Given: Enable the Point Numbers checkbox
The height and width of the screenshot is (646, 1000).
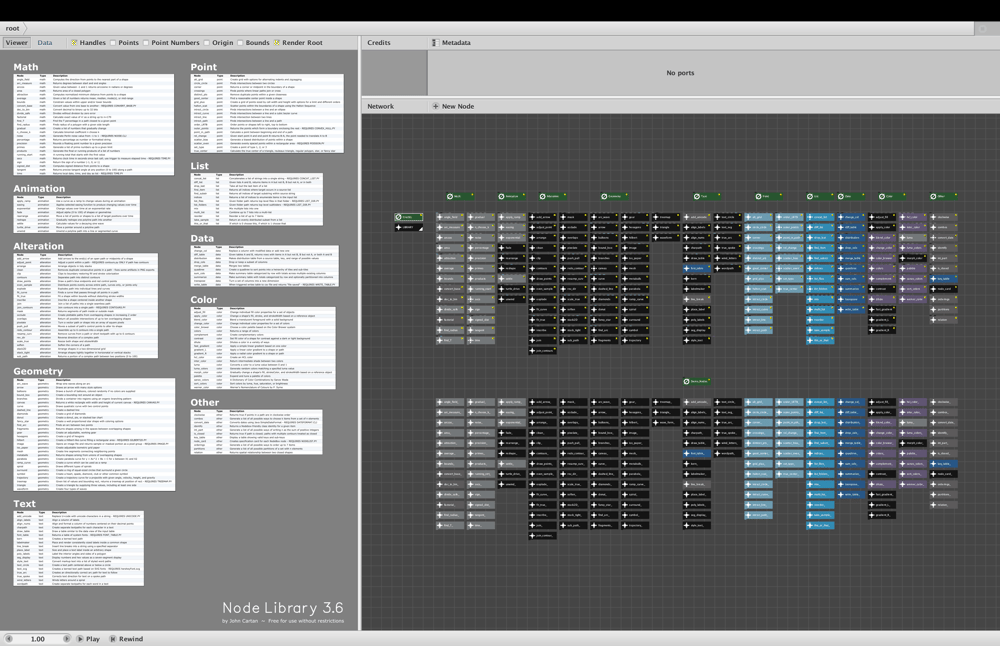Looking at the screenshot, I should (x=146, y=43).
